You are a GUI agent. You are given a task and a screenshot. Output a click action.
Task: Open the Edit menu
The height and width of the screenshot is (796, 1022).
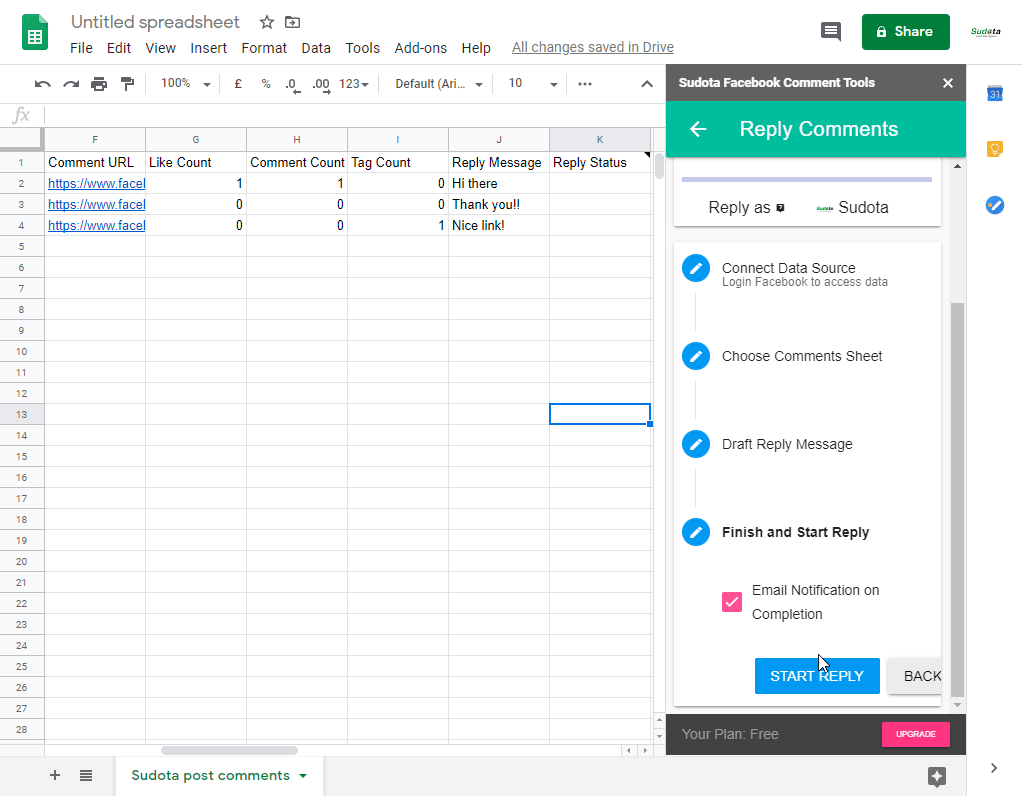click(x=119, y=48)
